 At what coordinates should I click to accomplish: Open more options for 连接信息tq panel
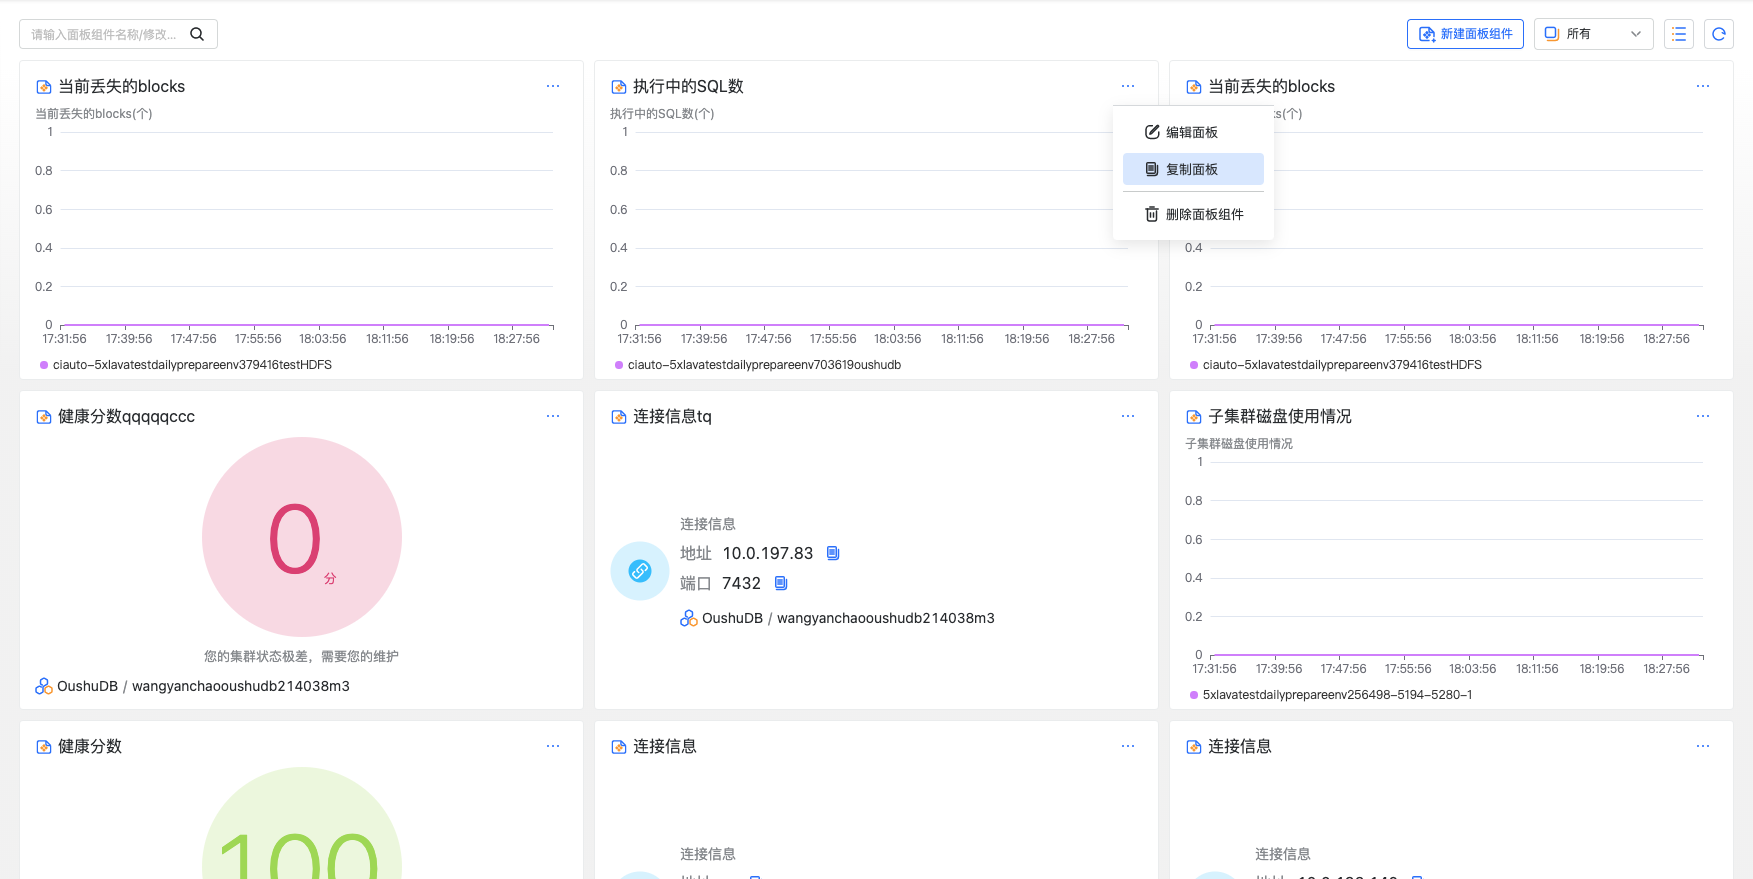pyautogui.click(x=1127, y=416)
